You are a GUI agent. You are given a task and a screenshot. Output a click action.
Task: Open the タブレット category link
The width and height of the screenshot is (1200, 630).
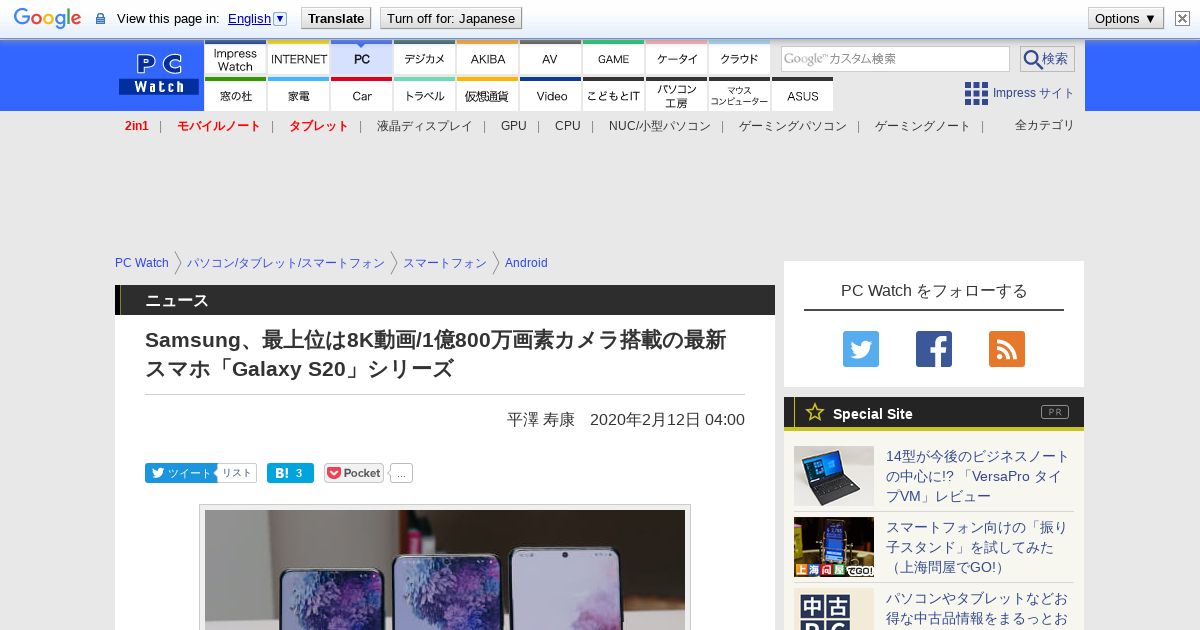click(319, 126)
